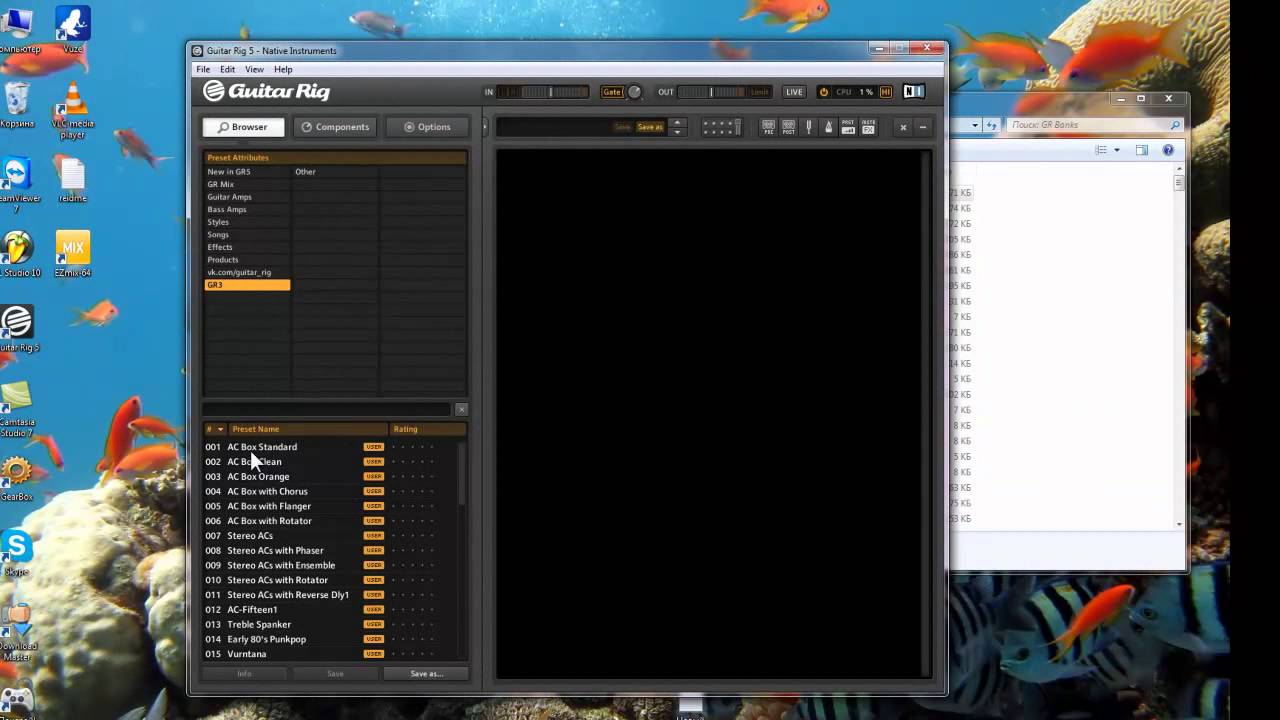Toggle the Gate noise gate button
The width and height of the screenshot is (1280, 720).
(611, 92)
